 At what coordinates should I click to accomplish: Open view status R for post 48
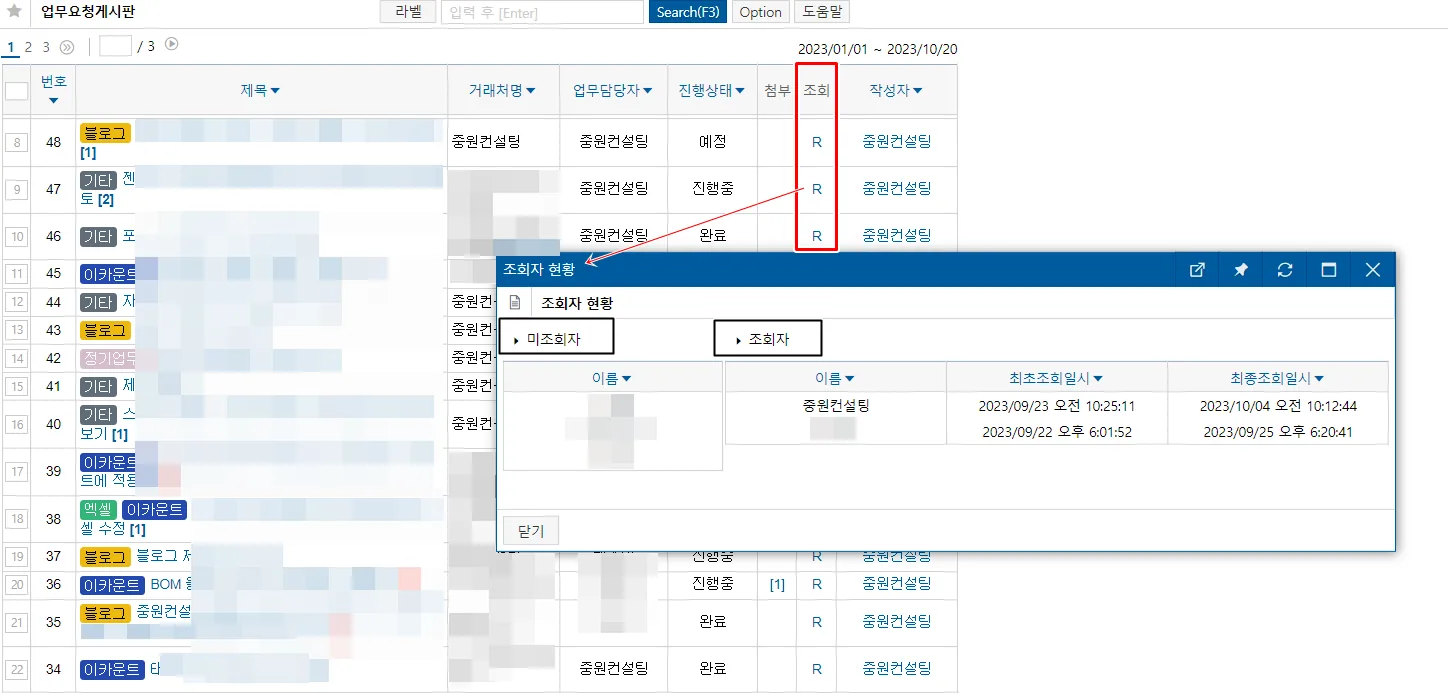(x=817, y=142)
